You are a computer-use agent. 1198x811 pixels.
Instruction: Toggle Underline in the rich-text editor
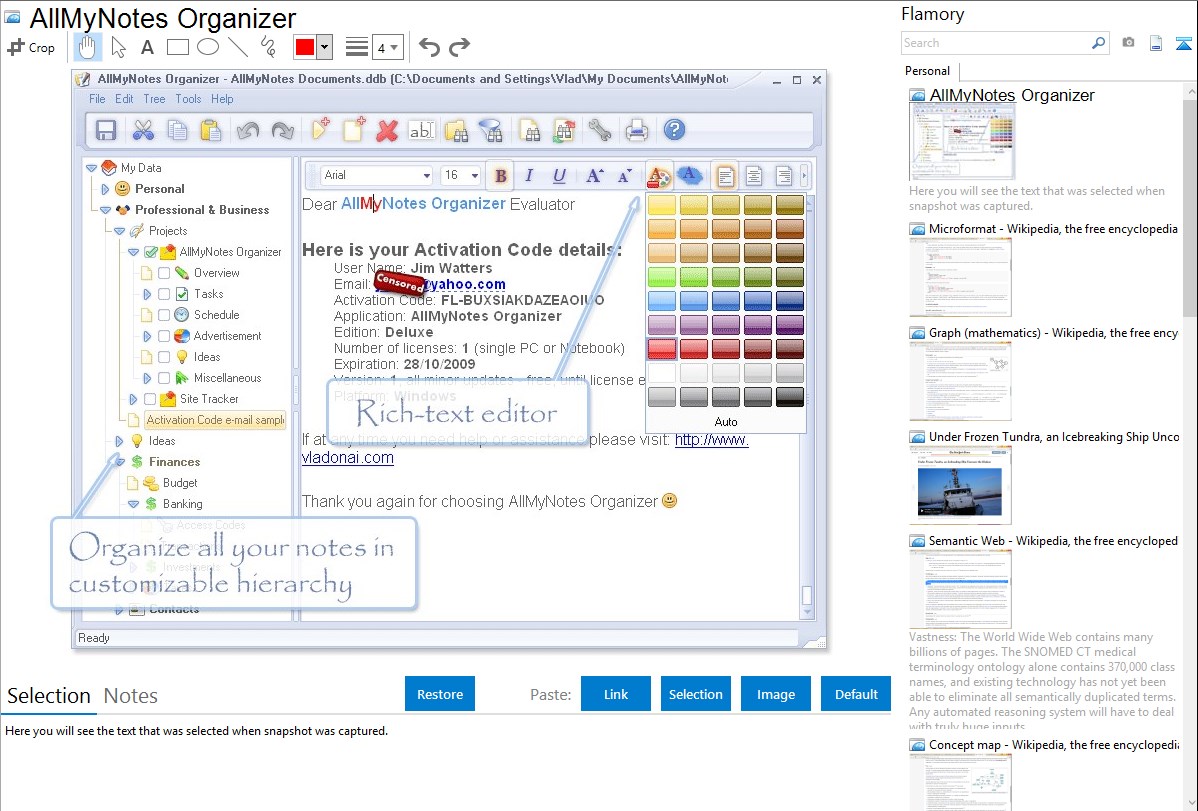click(559, 176)
